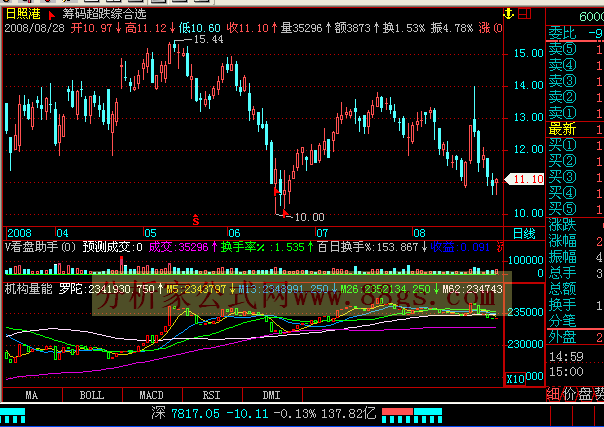604x427 pixels.
Task: Click the X10 scale button
Action: [x=515, y=378]
